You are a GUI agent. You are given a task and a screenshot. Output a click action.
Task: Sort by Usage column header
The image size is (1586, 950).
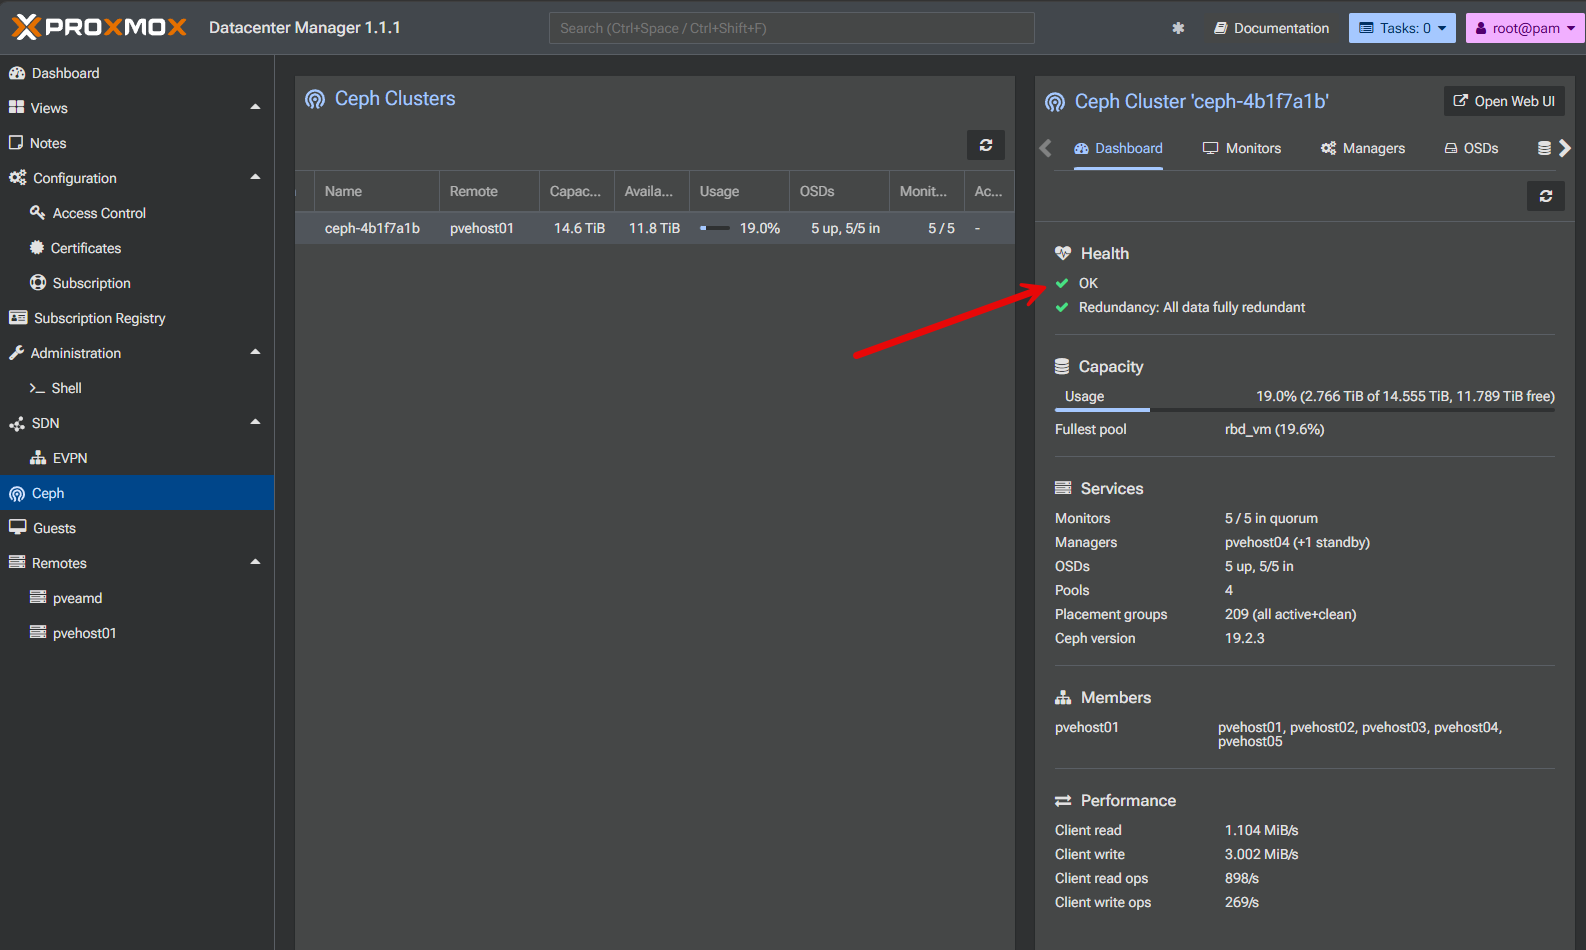739,191
